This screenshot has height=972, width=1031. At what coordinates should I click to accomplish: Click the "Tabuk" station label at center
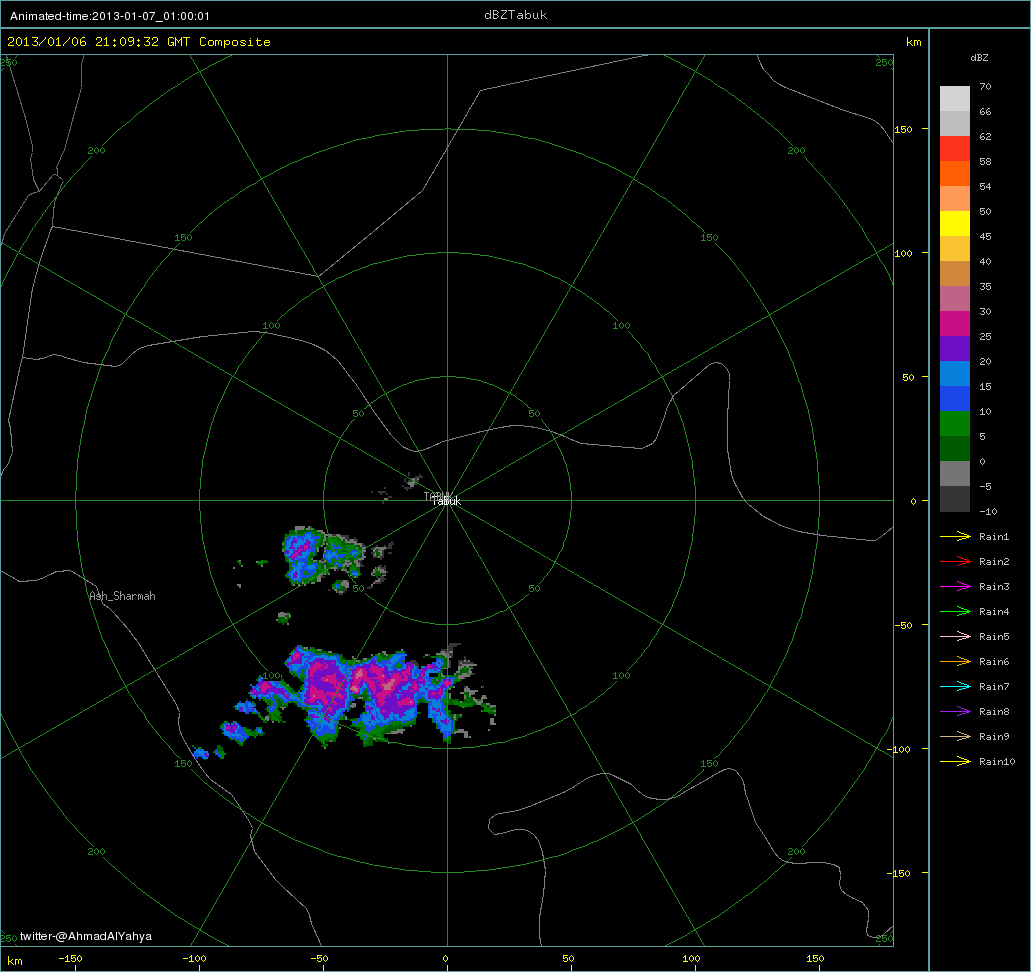(446, 501)
